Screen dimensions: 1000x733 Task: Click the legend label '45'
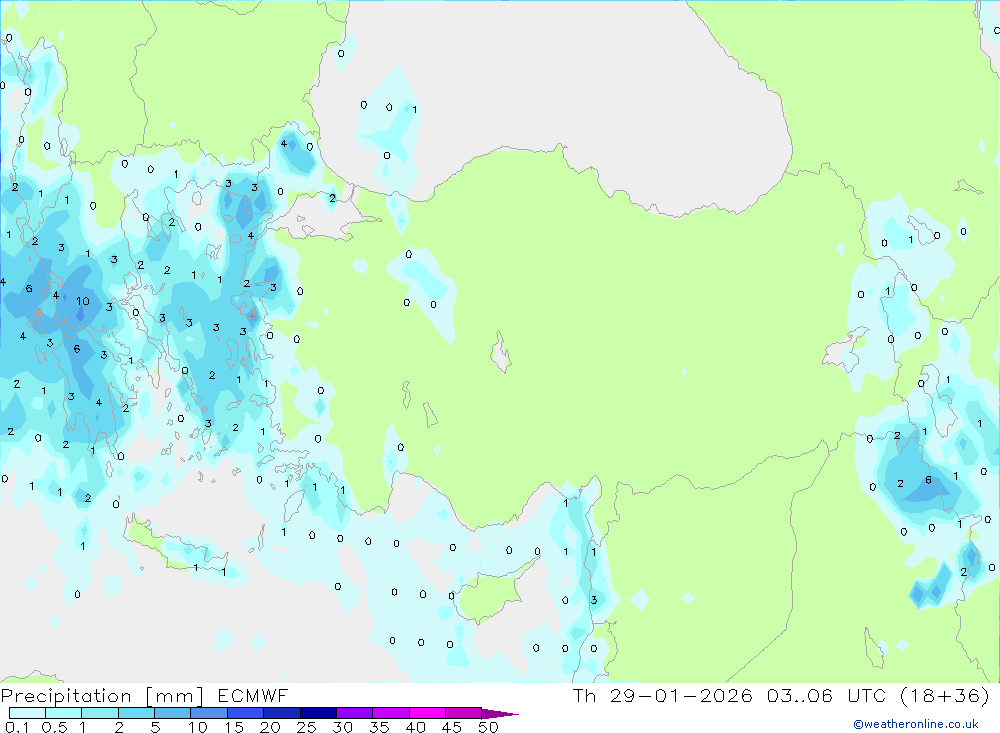[x=452, y=727]
